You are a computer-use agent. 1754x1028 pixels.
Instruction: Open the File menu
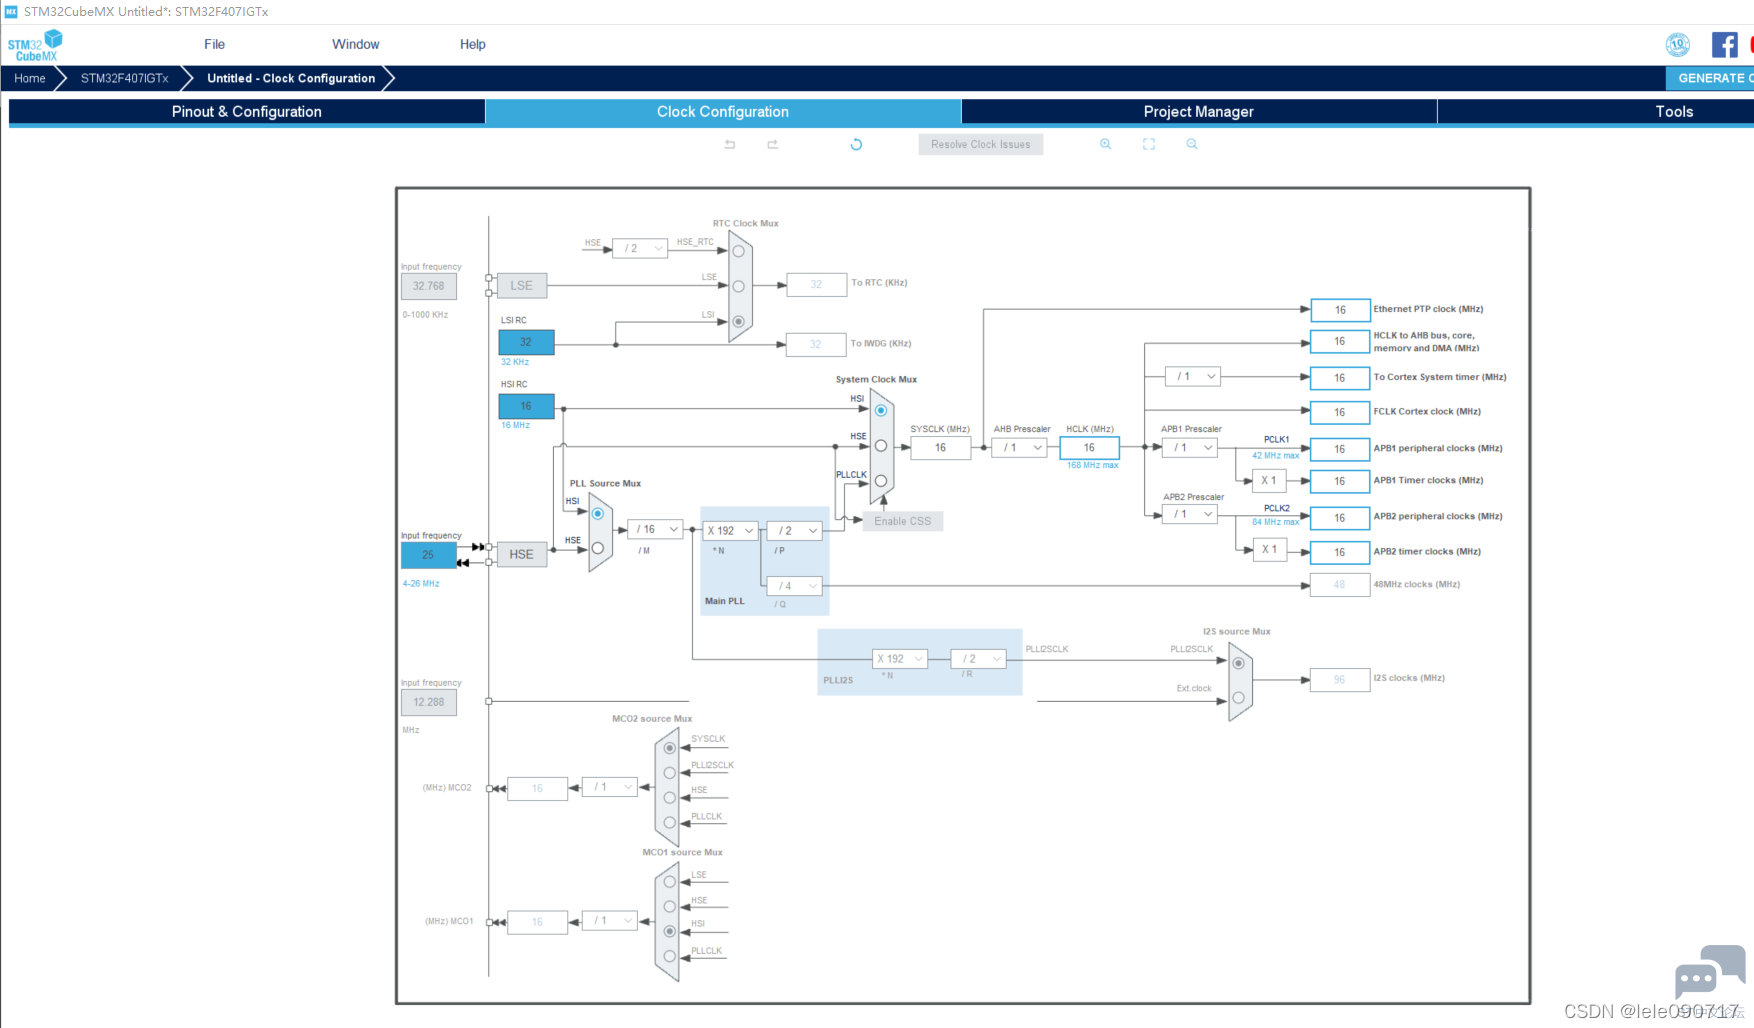[x=214, y=44]
